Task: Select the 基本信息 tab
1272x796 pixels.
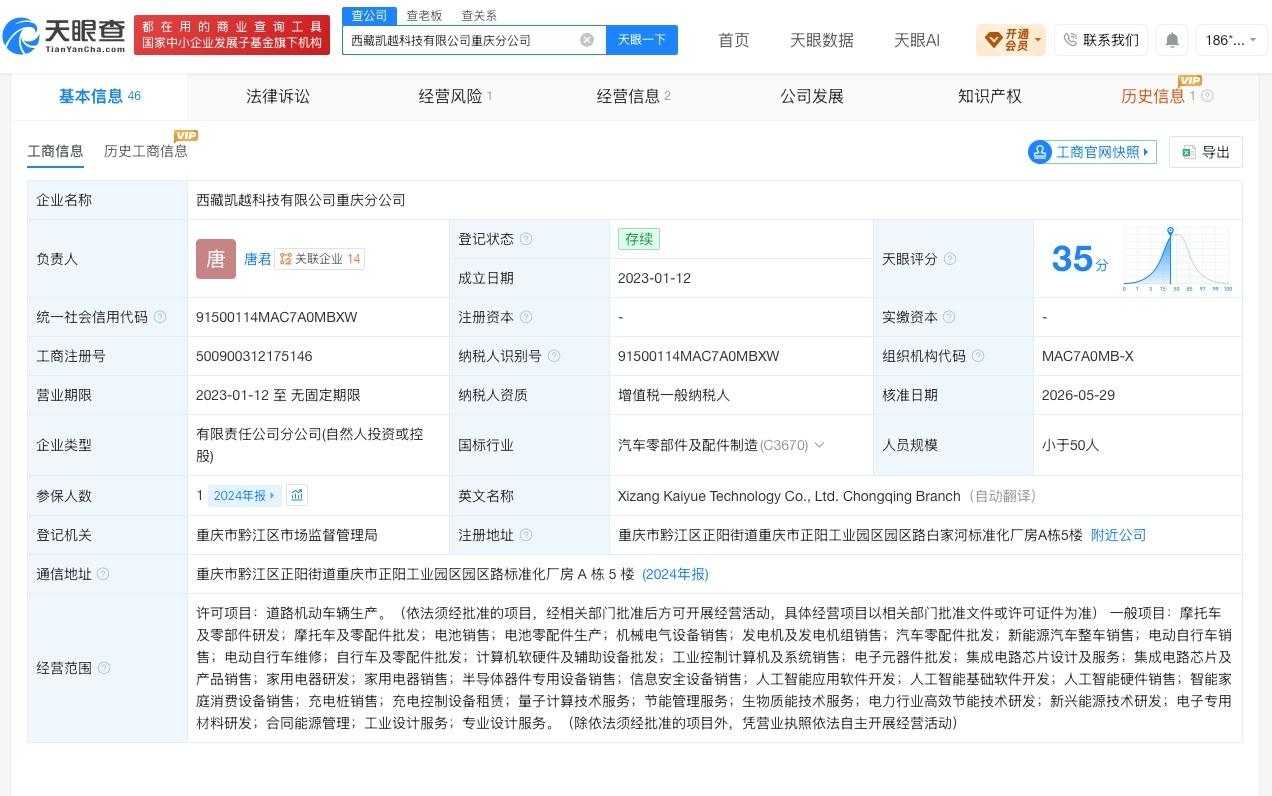Action: coord(99,96)
